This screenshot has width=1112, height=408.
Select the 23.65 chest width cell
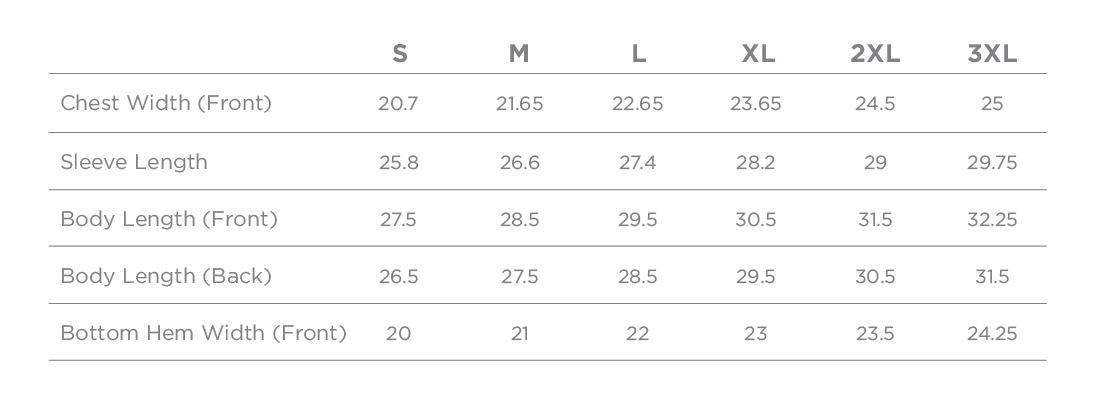pyautogui.click(x=755, y=104)
